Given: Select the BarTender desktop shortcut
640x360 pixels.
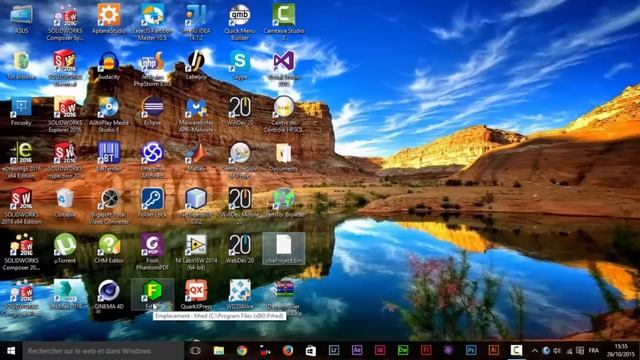Looking at the screenshot, I should (x=109, y=157).
